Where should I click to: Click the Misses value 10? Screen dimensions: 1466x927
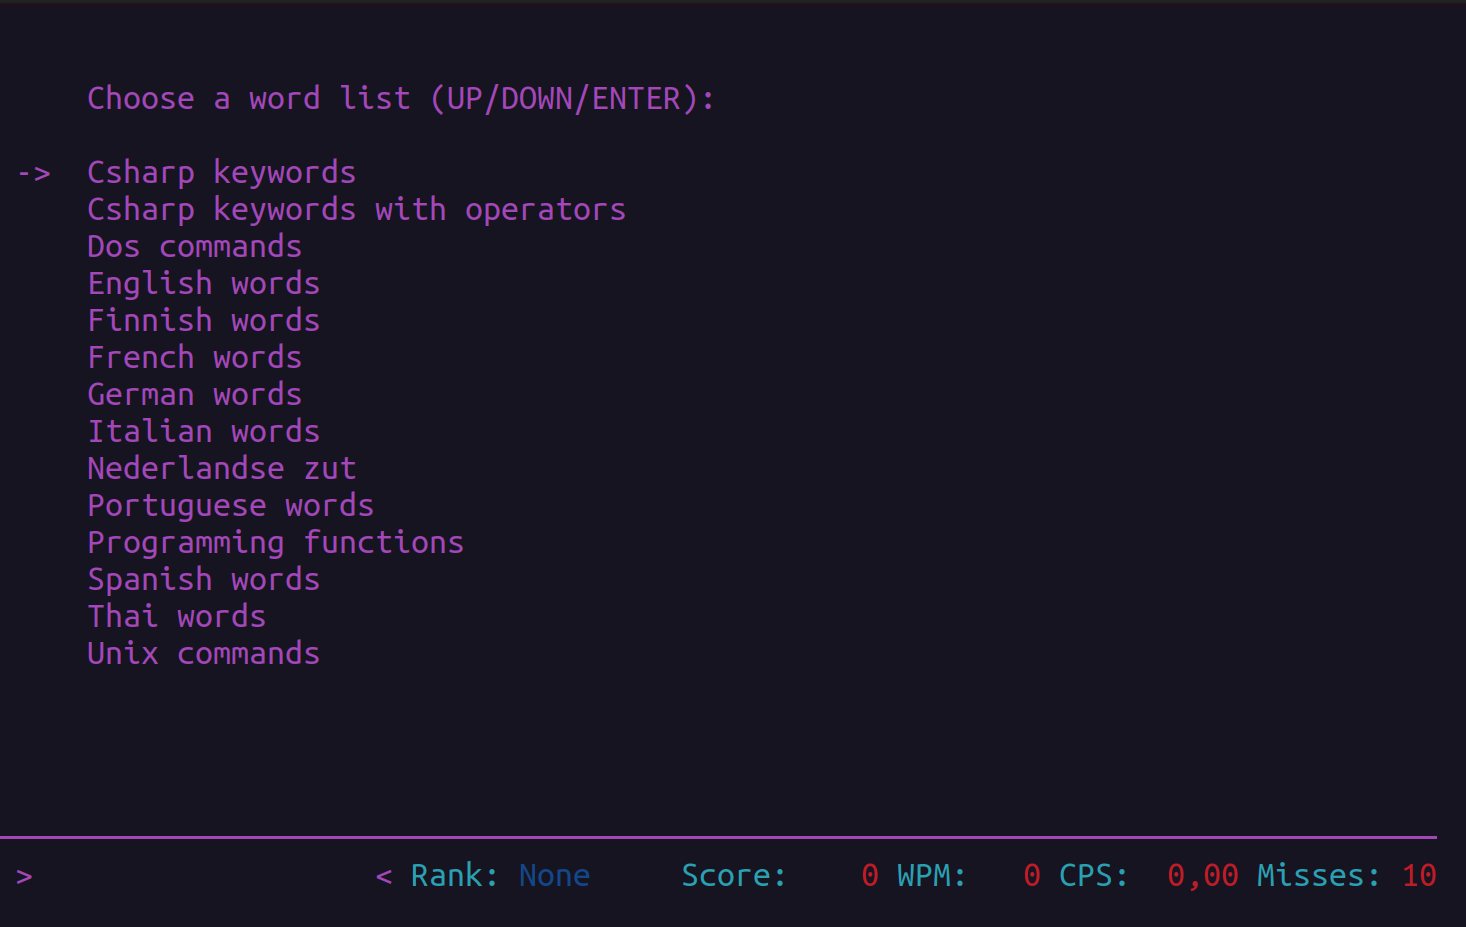1419,876
